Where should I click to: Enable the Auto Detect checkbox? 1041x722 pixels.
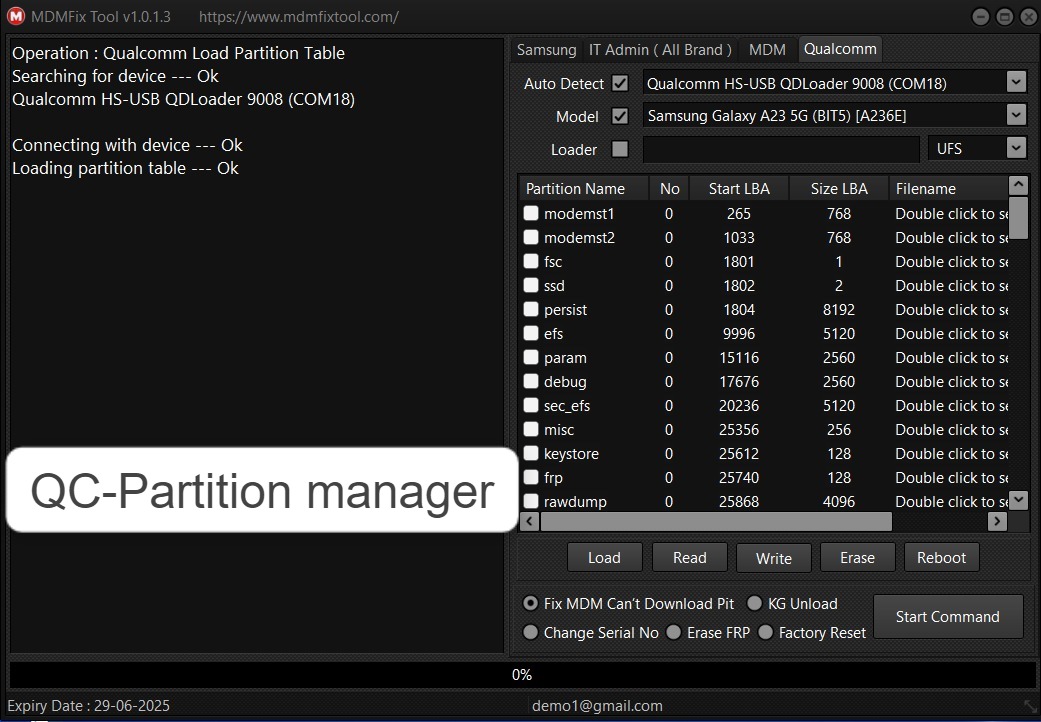coord(620,83)
